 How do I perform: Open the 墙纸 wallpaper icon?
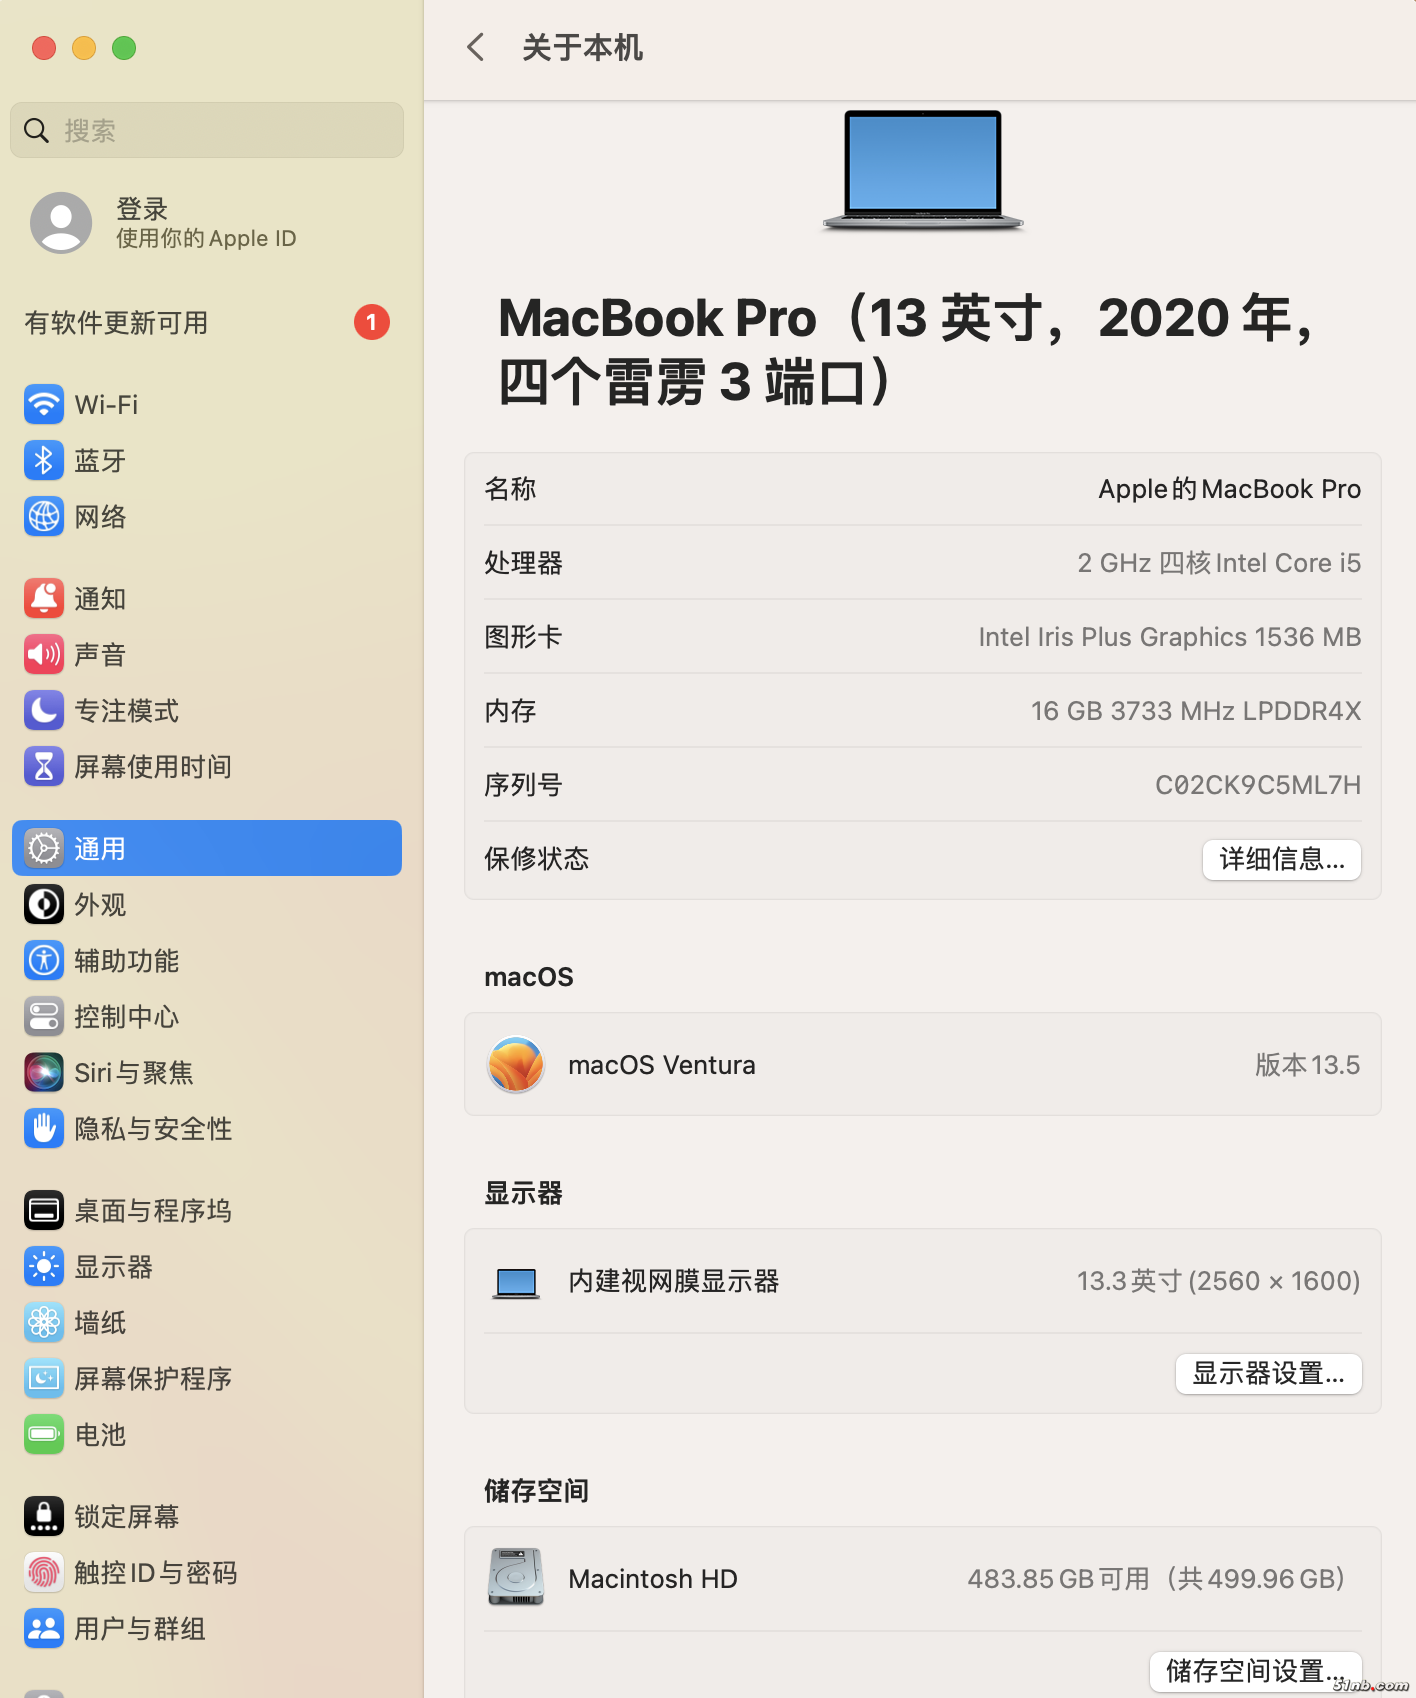click(44, 1322)
